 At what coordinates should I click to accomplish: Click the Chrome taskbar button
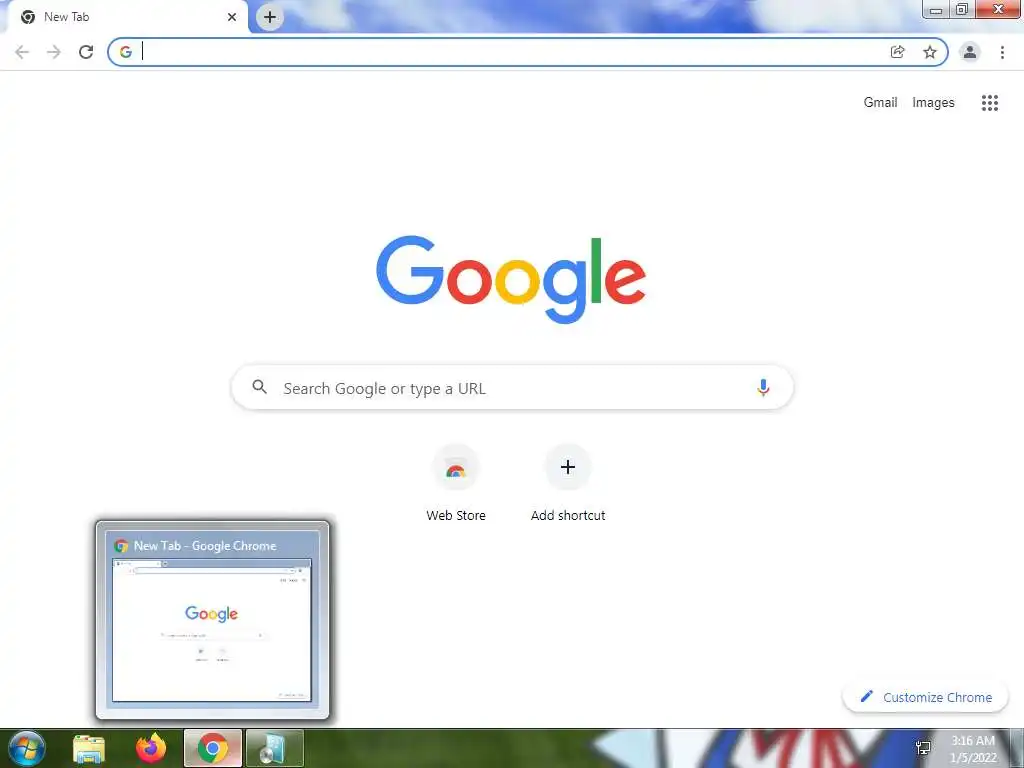(x=213, y=748)
